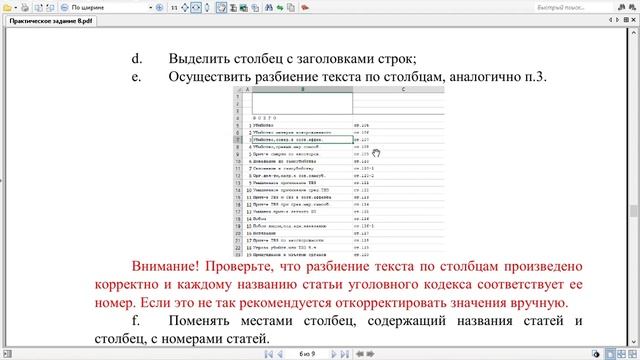The height and width of the screenshot is (360, 640).
Task: Click the page number field '6 из 9'
Action: [307, 354]
